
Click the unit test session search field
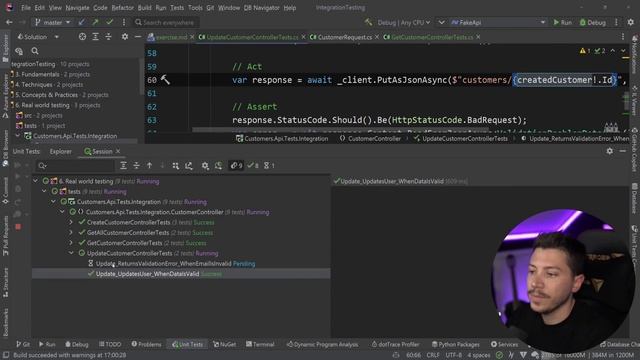coord(75,165)
